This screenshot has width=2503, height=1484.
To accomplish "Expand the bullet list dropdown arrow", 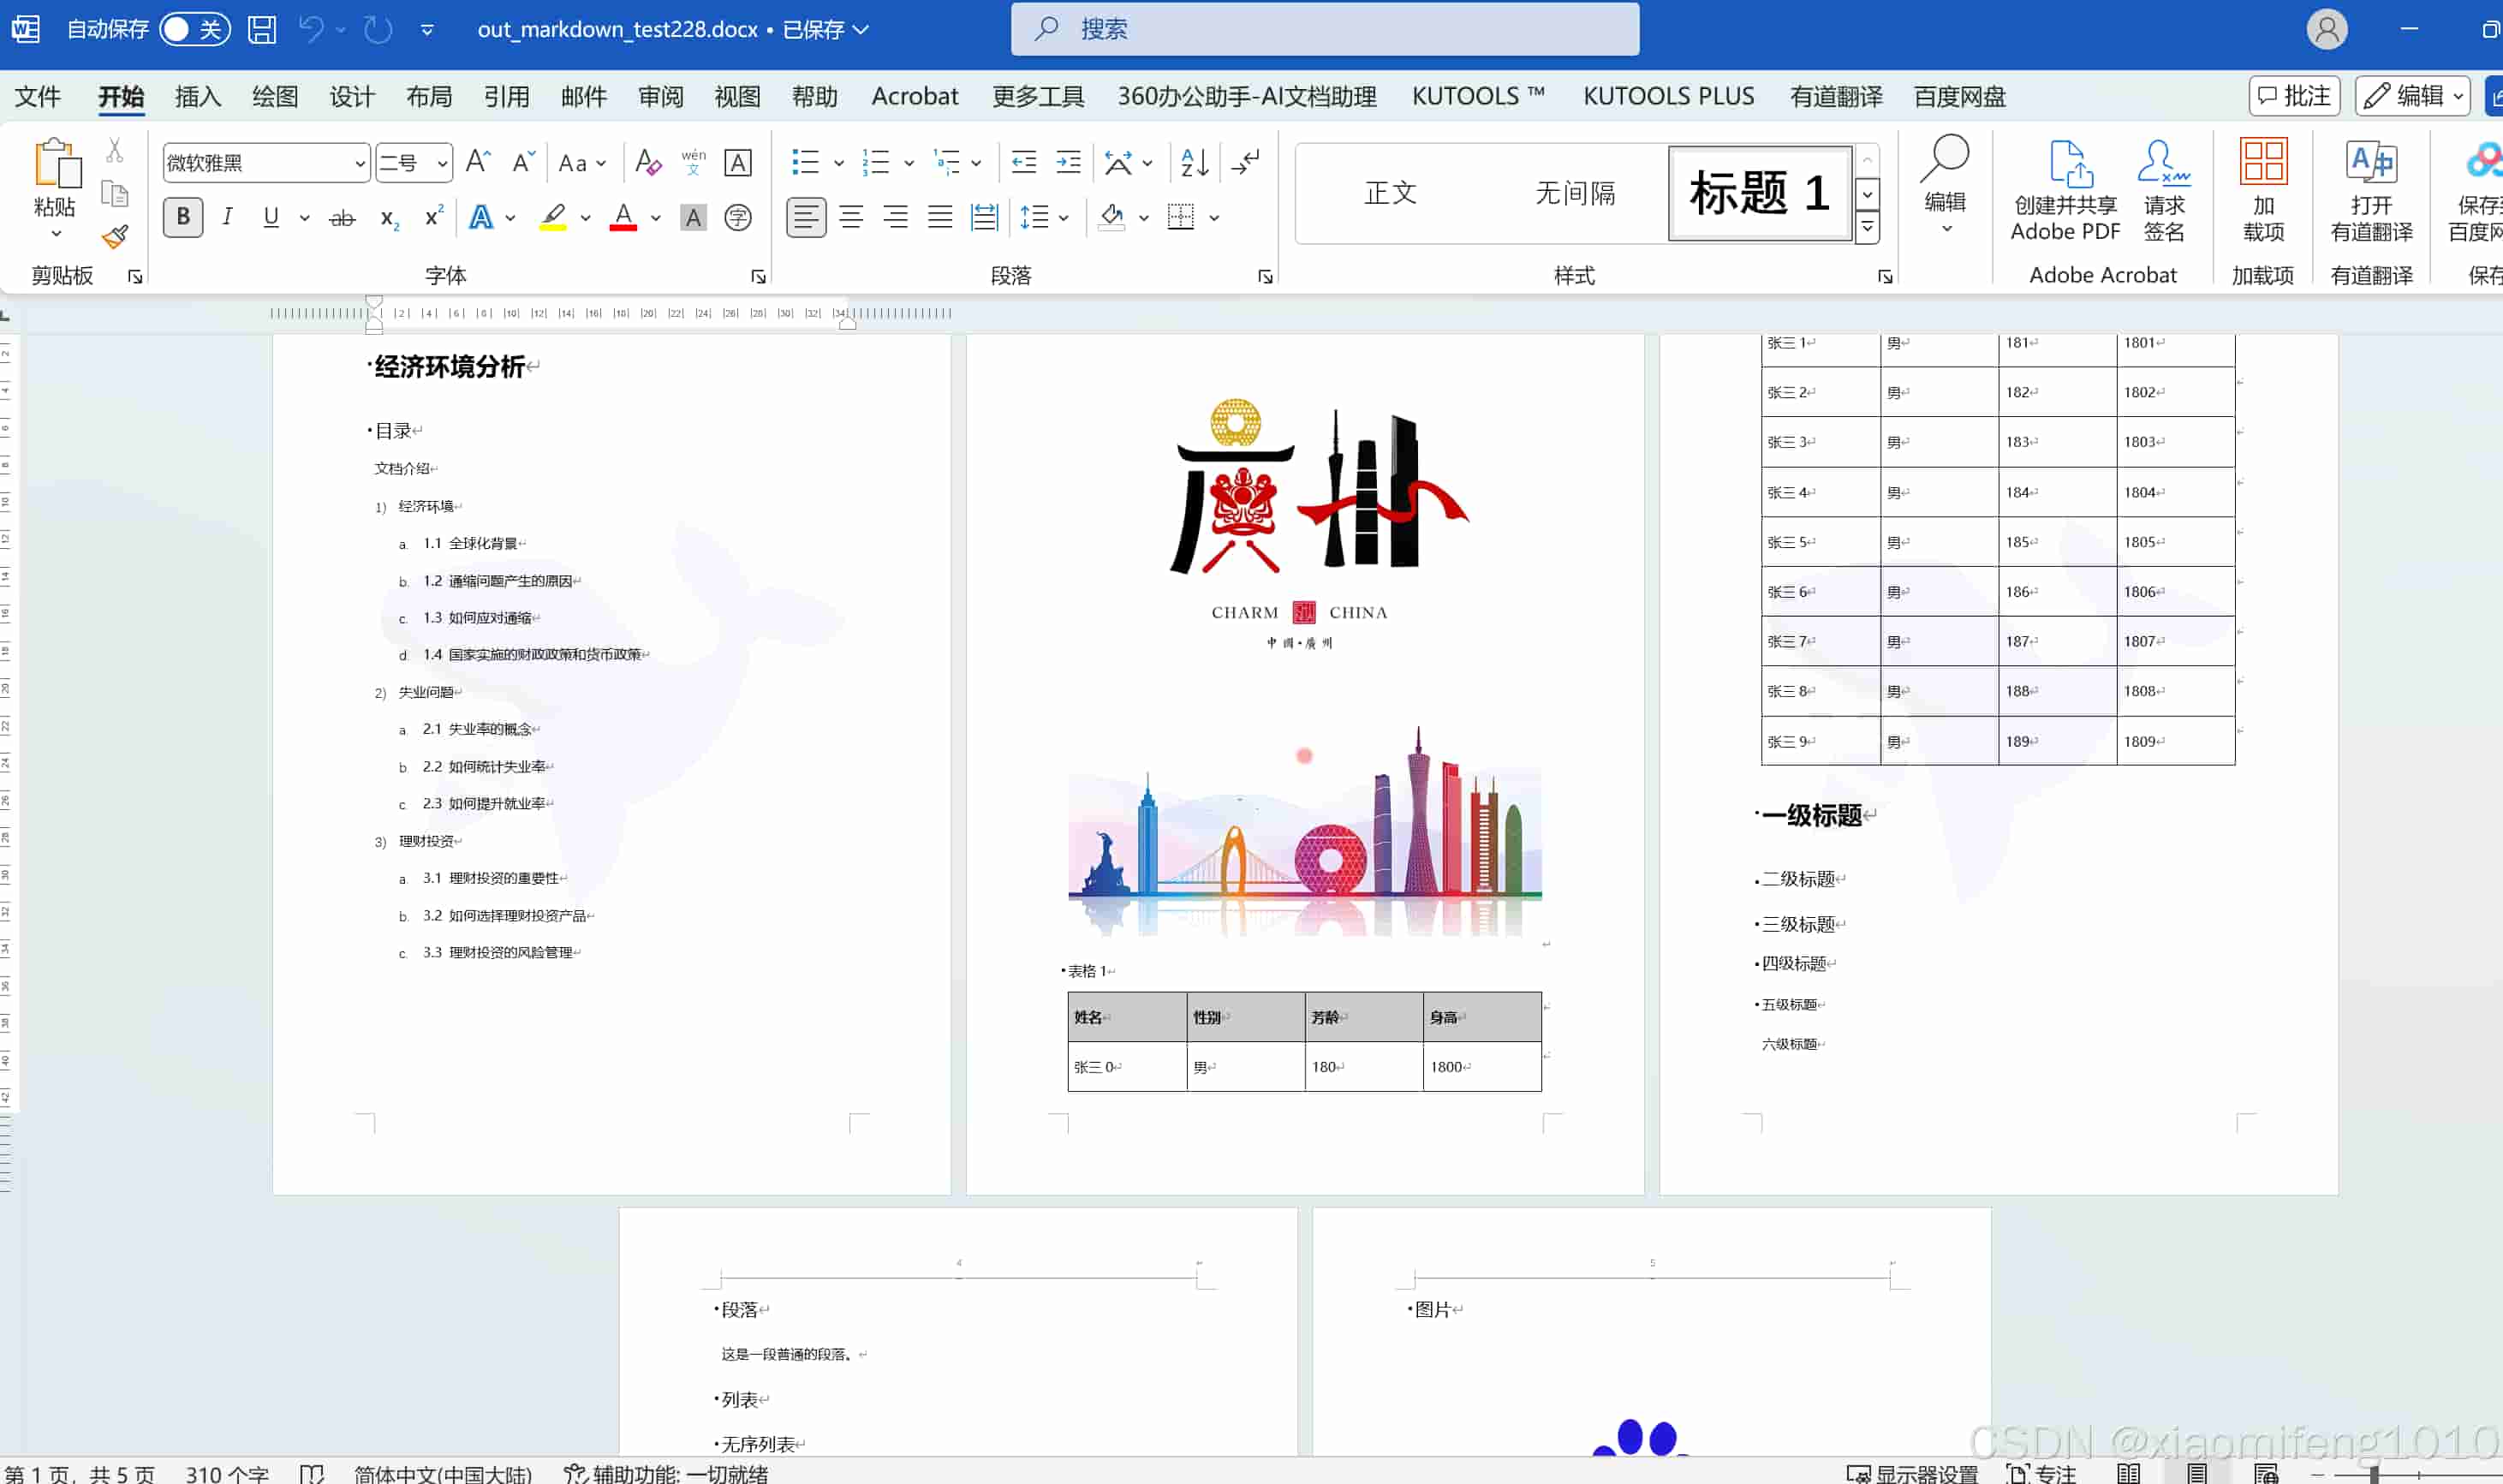I will (839, 163).
